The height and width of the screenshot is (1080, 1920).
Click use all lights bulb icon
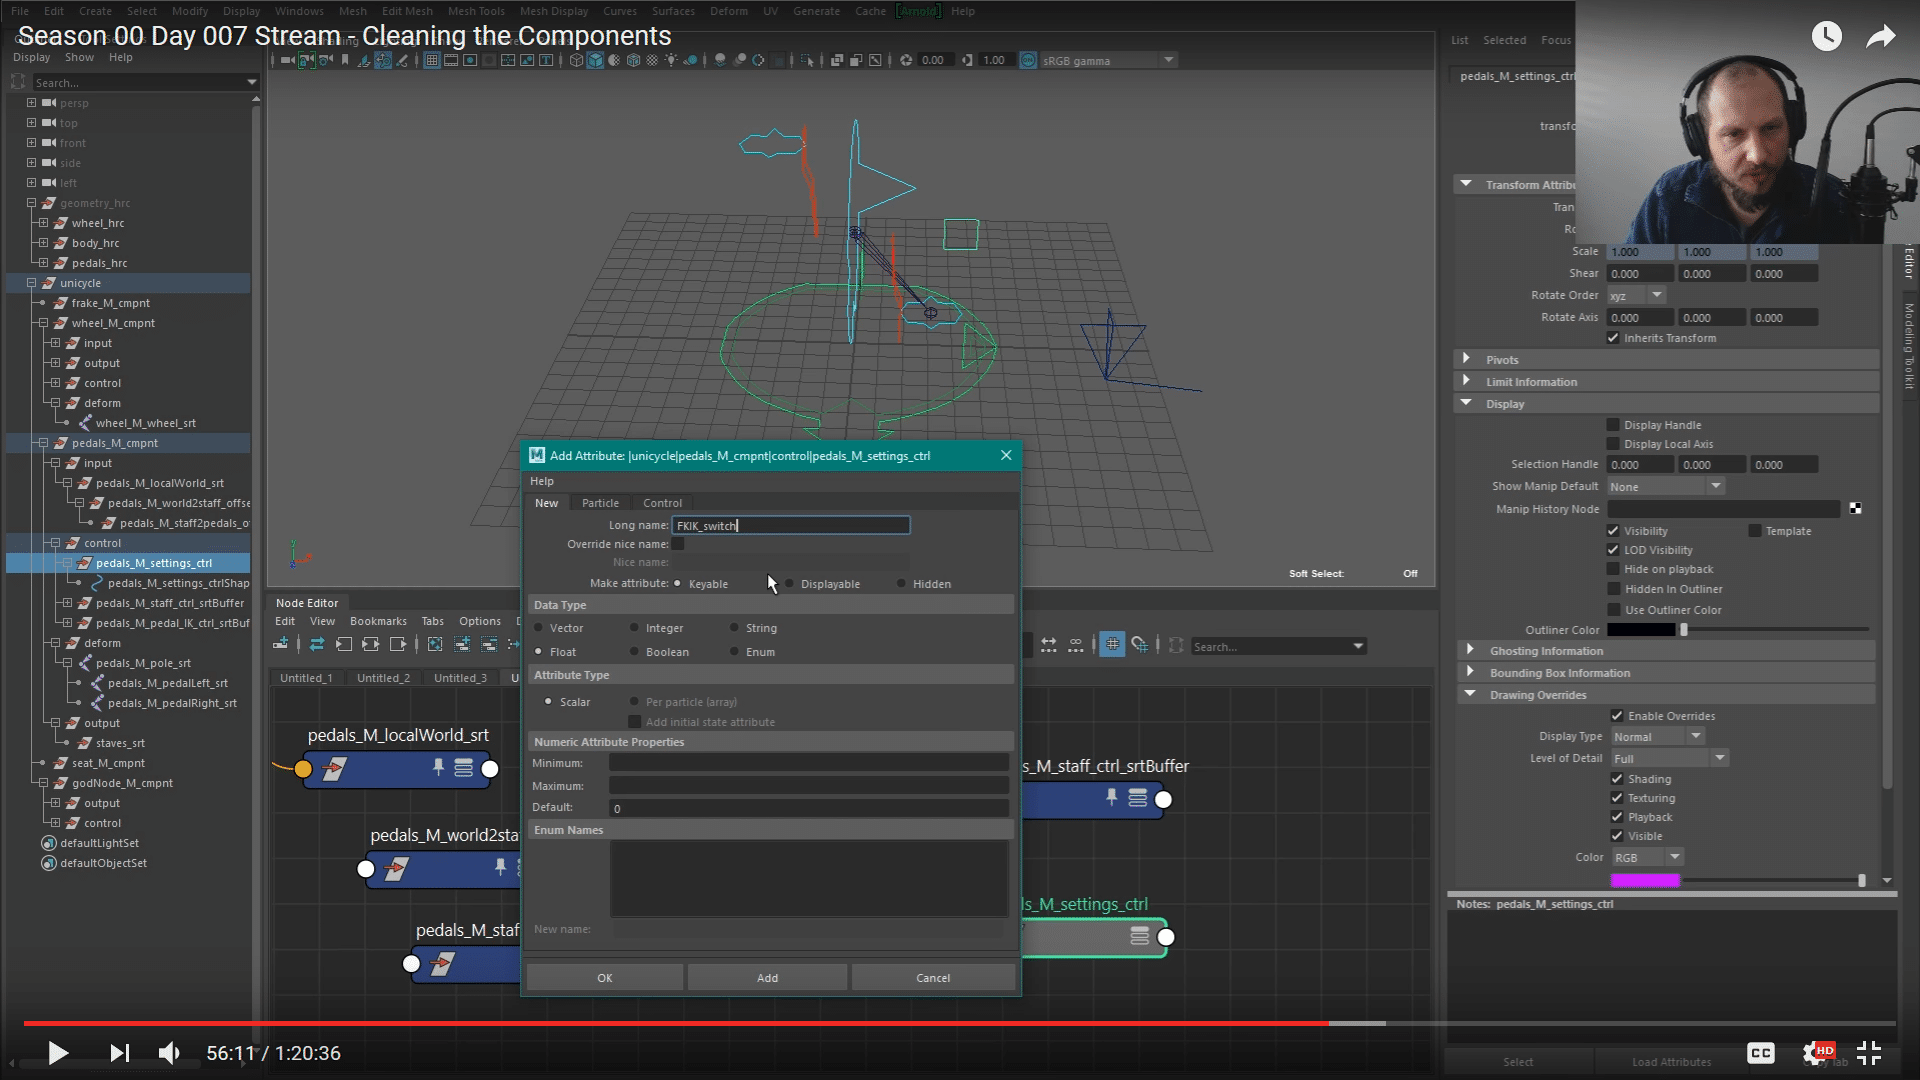(671, 60)
